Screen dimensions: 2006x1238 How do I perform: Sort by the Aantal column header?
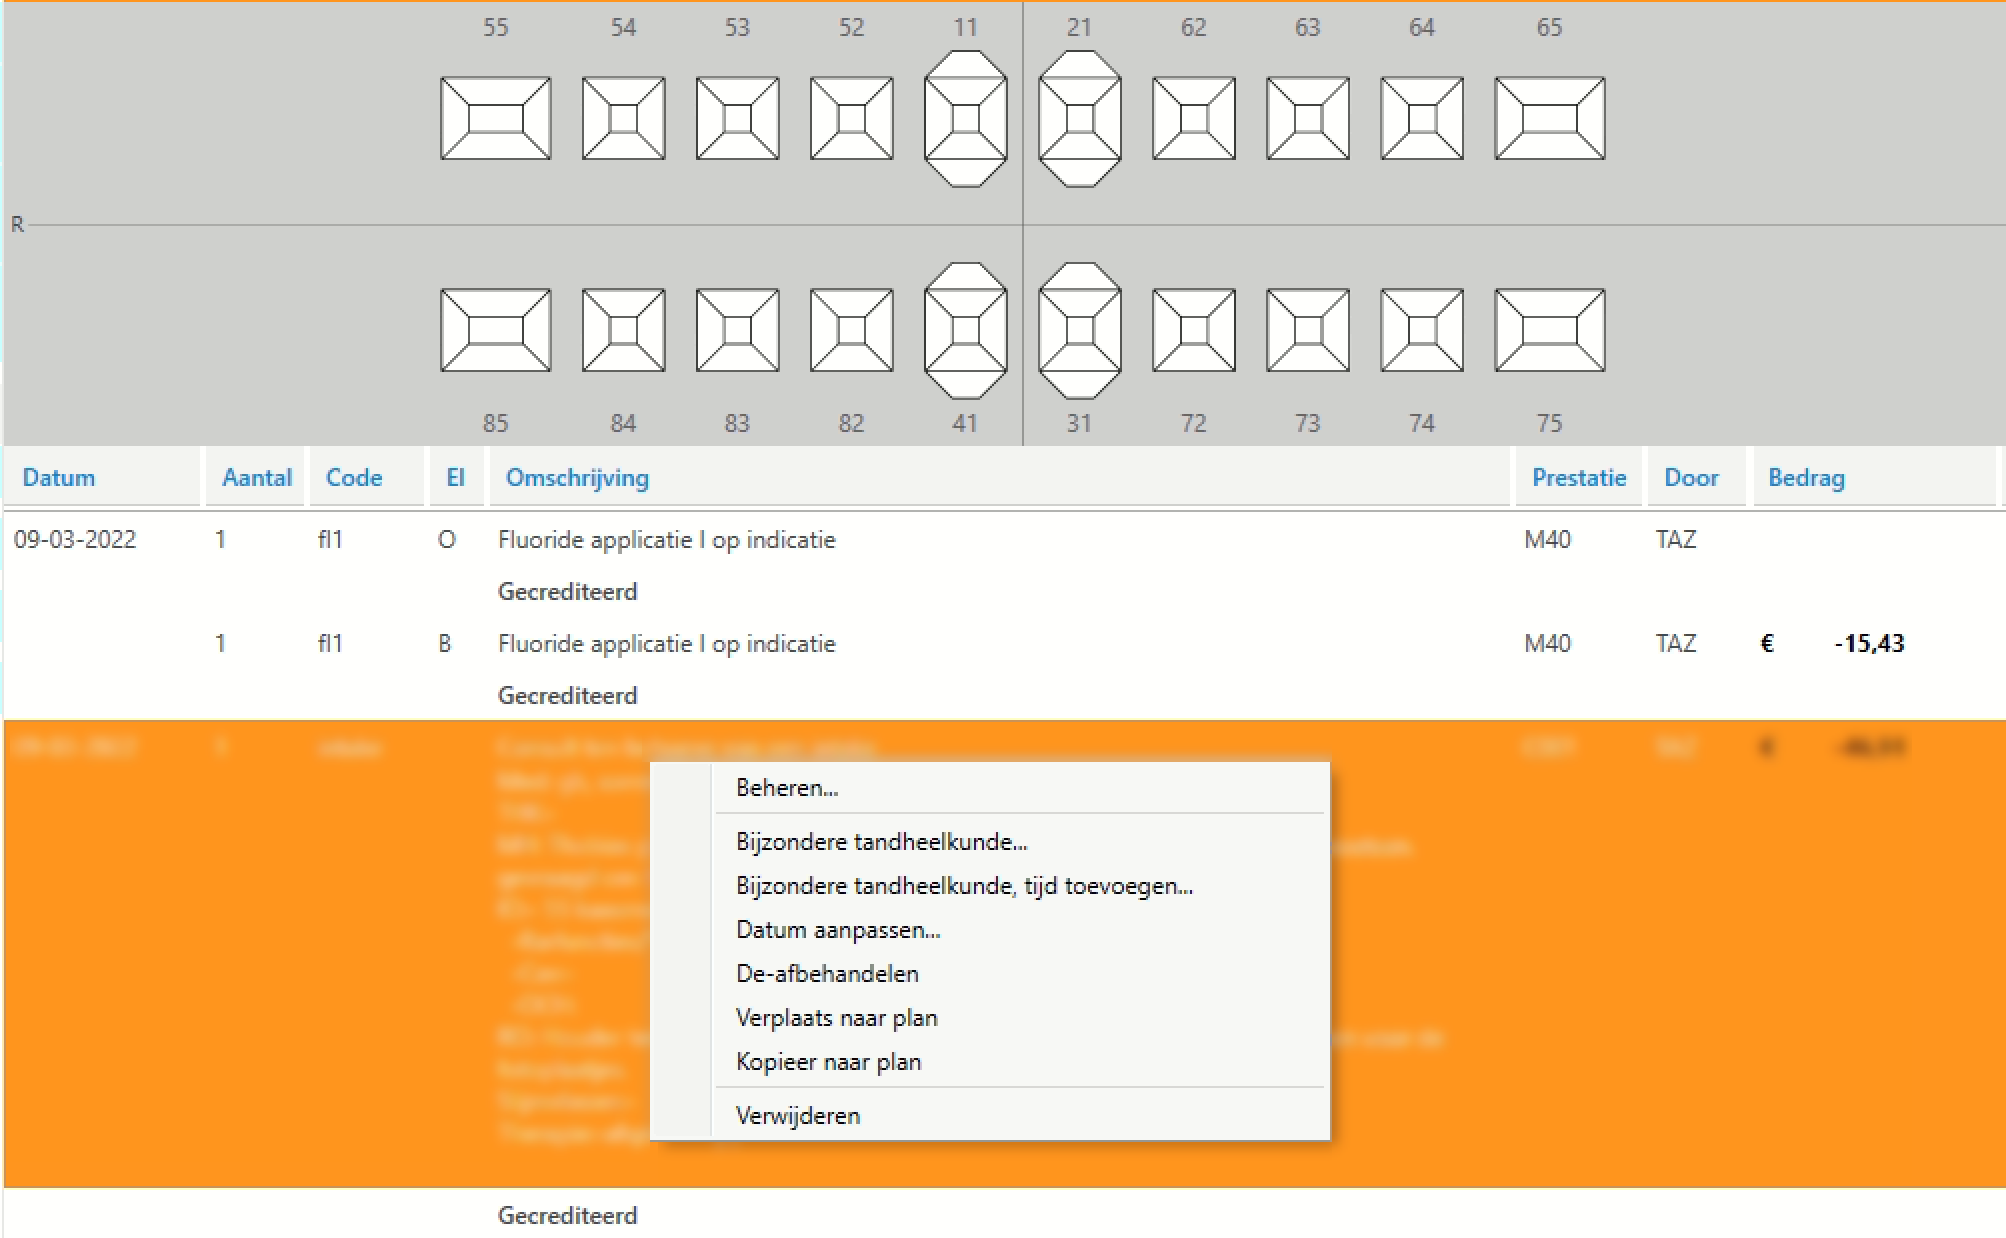[257, 478]
